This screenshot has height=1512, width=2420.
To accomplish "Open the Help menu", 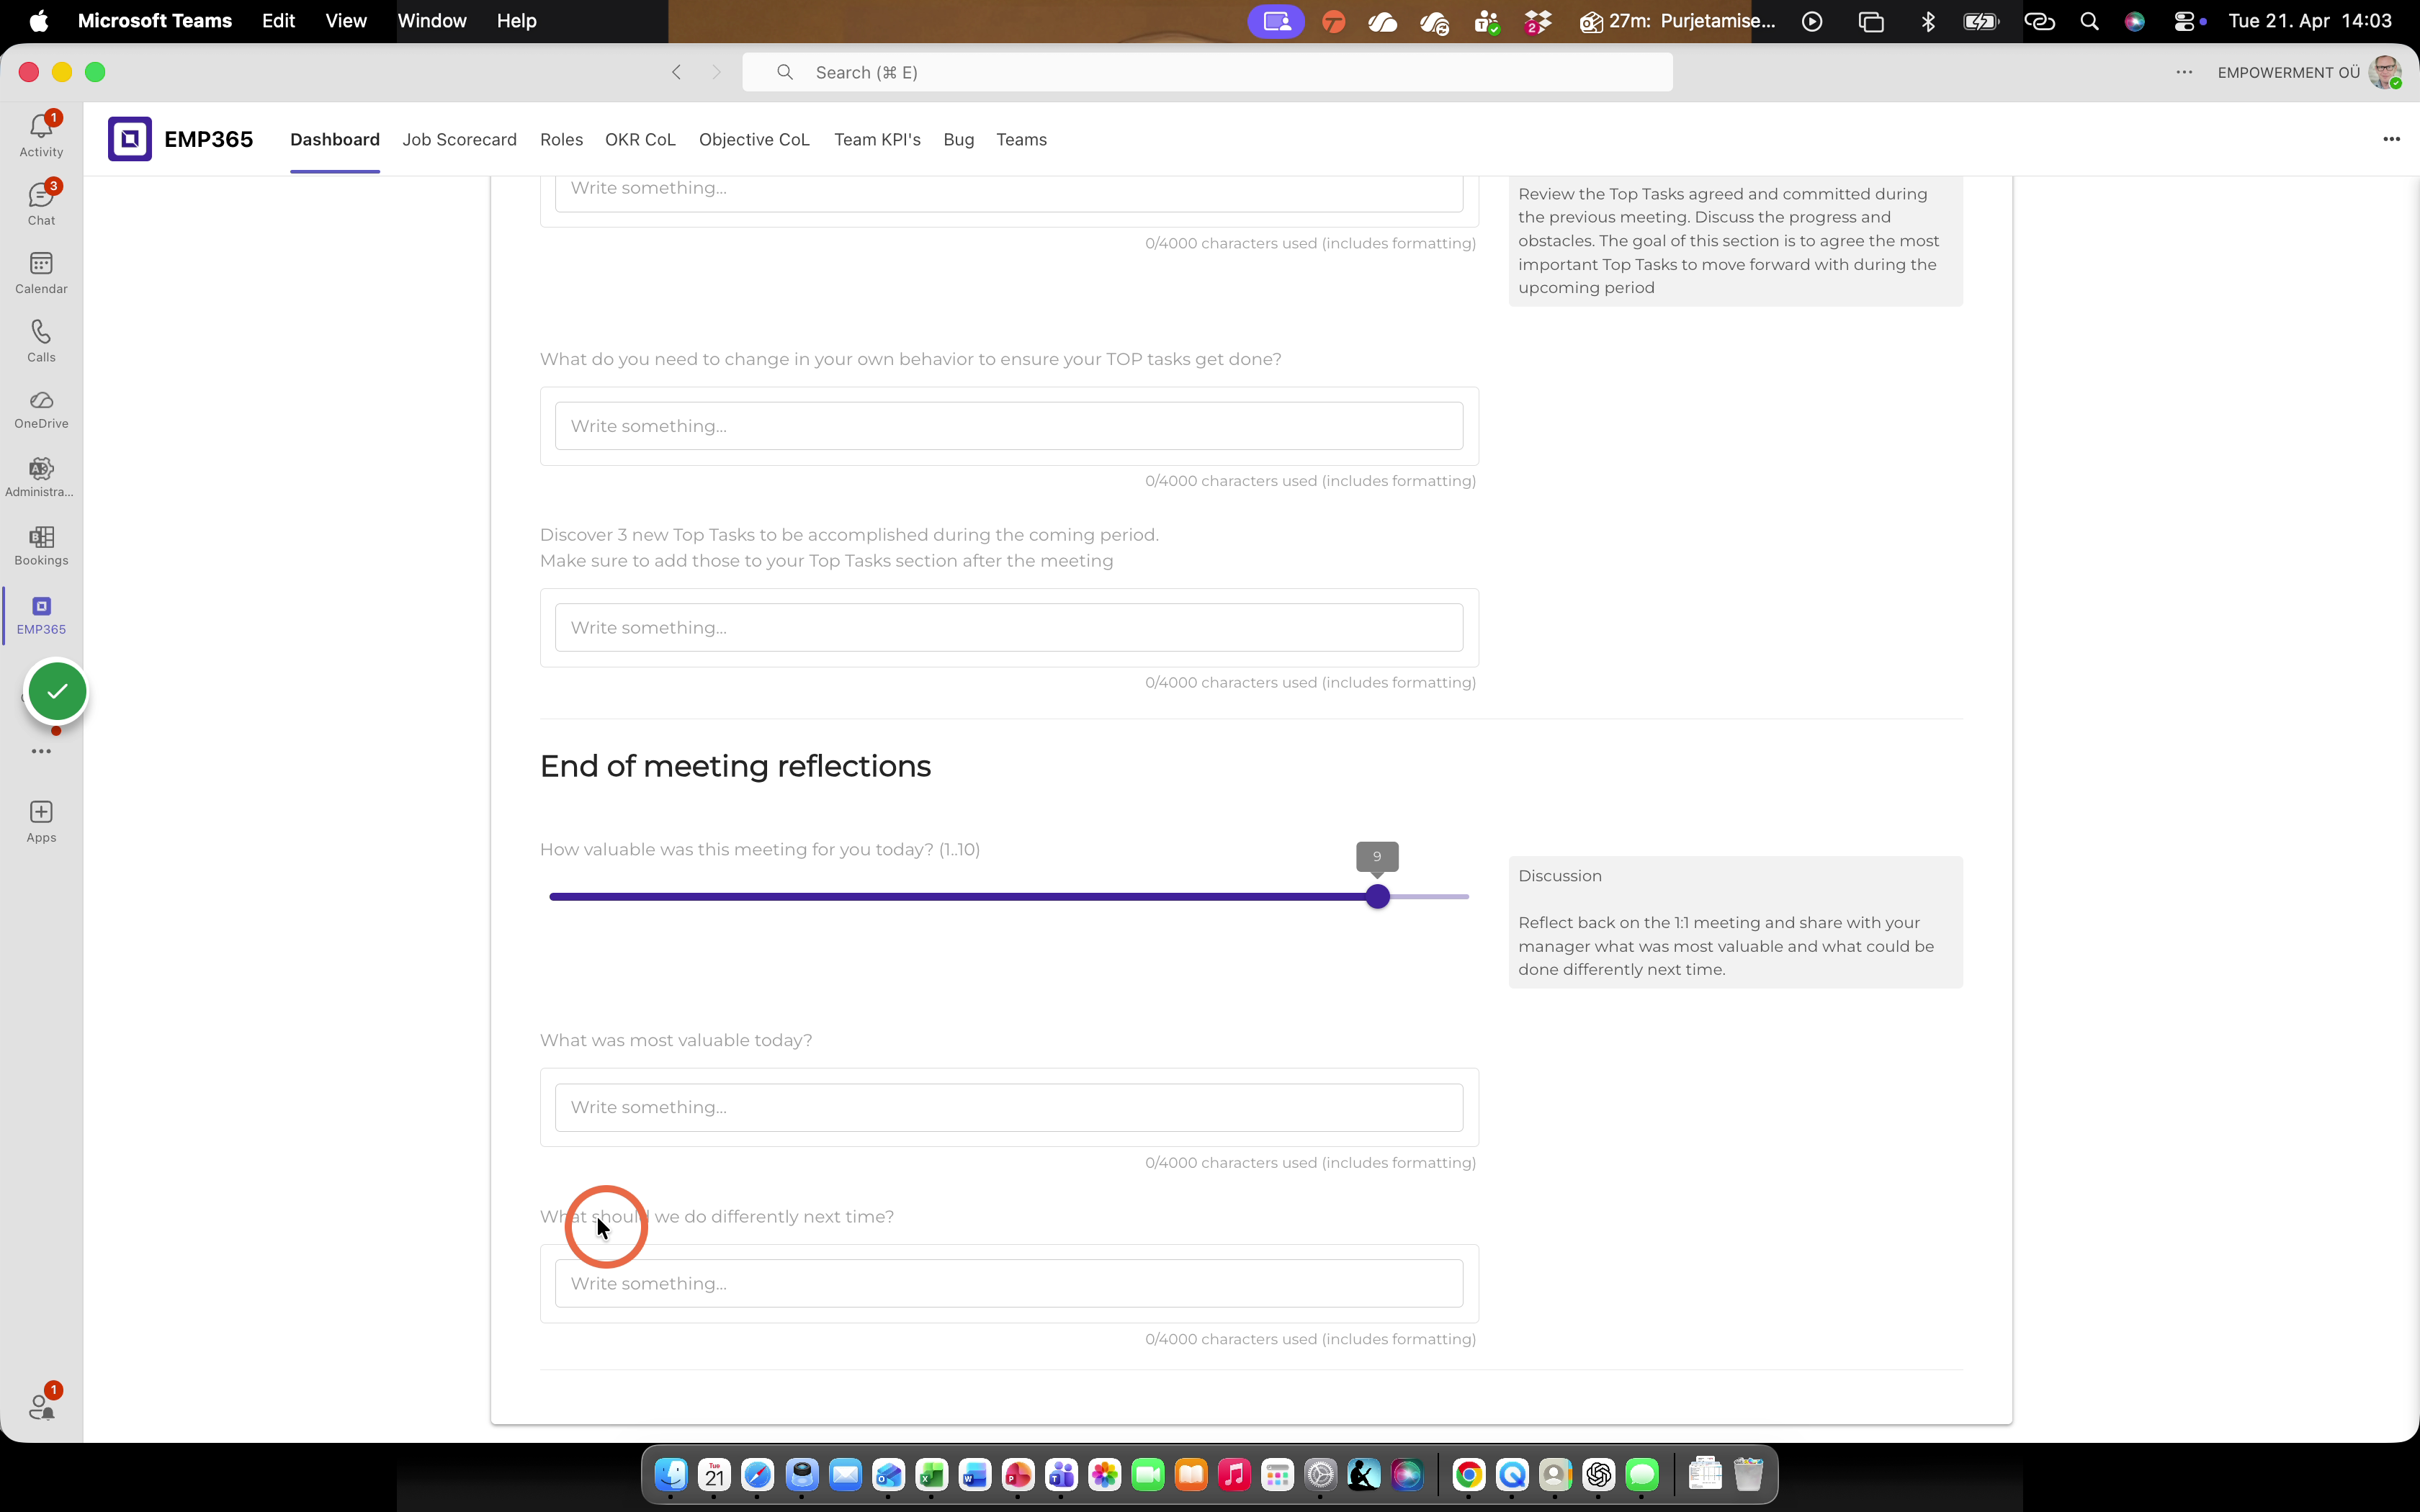I will pos(516,21).
